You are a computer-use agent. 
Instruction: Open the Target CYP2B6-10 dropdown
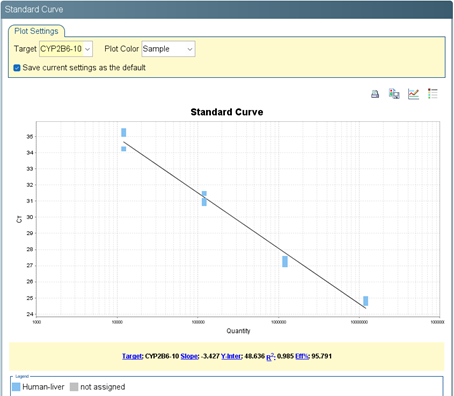(x=66, y=49)
